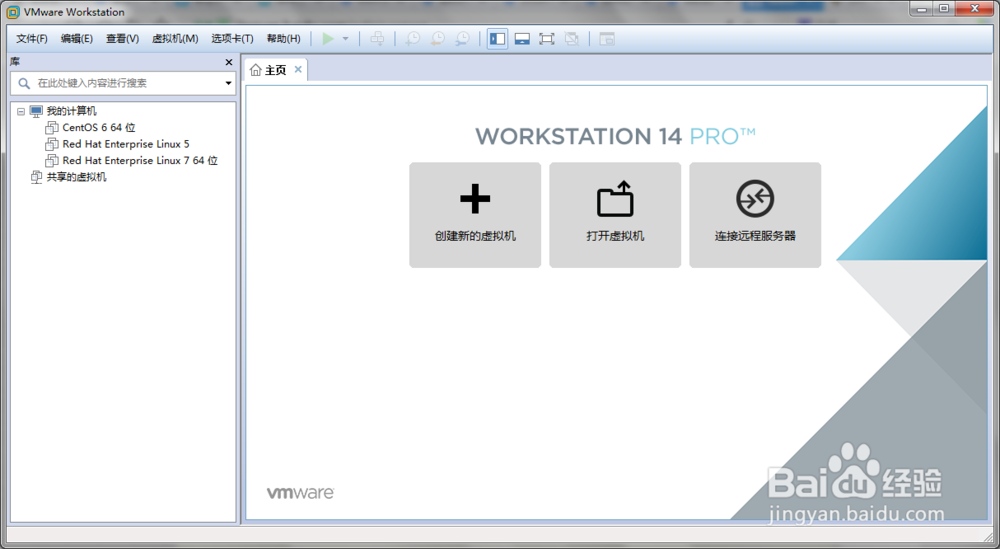Click the VM icon beside CentOS 6
Viewport: 1000px width, 549px height.
click(x=52, y=128)
